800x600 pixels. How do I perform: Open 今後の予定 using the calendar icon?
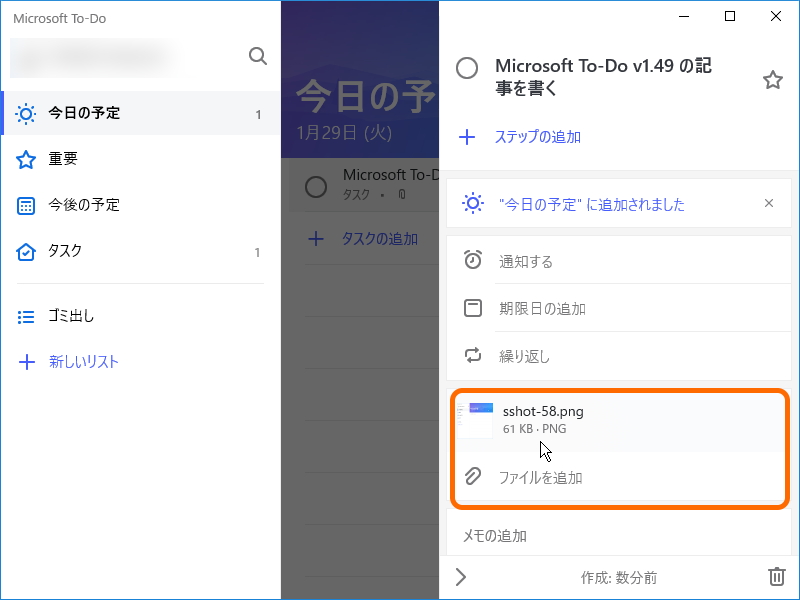tap(27, 203)
